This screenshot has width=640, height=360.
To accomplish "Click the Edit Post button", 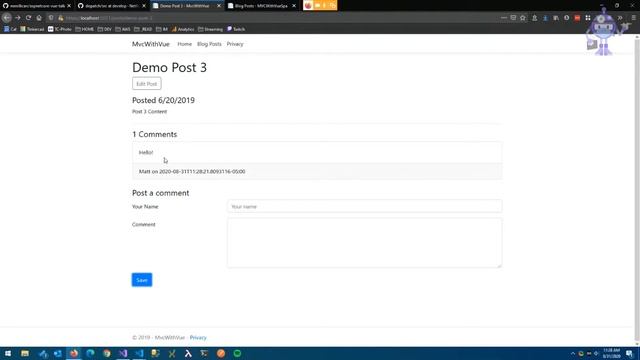I will (x=147, y=84).
